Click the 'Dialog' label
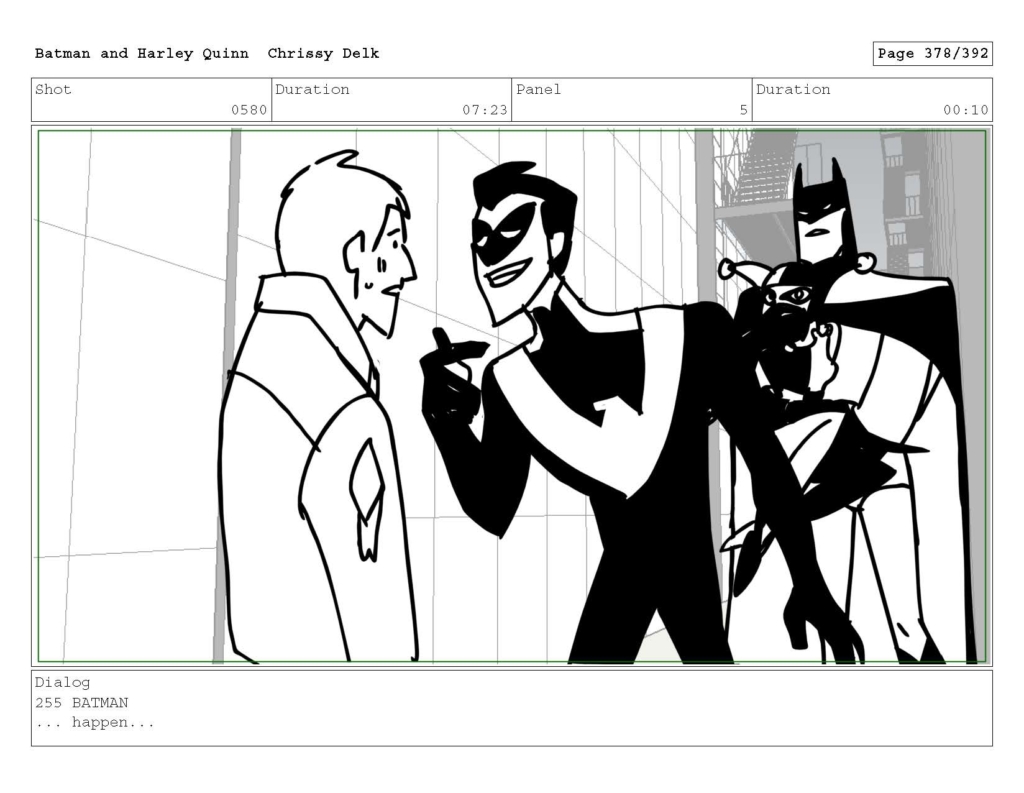1024x793 pixels. click(x=63, y=683)
